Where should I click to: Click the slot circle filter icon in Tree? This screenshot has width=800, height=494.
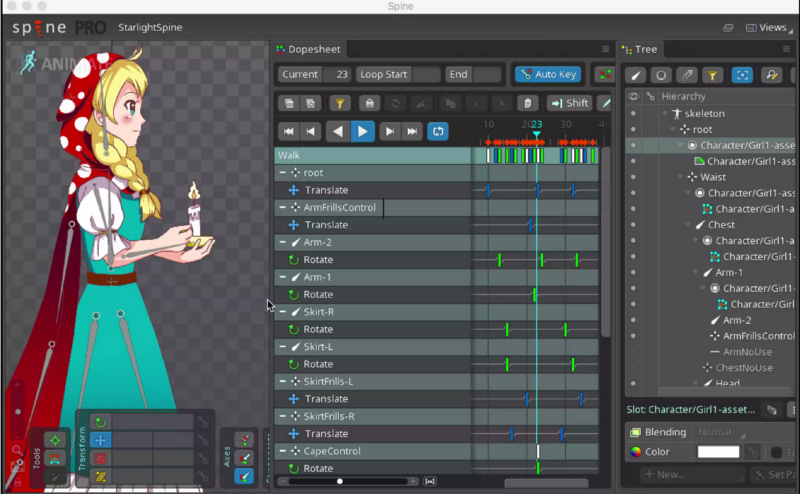pyautogui.click(x=661, y=76)
